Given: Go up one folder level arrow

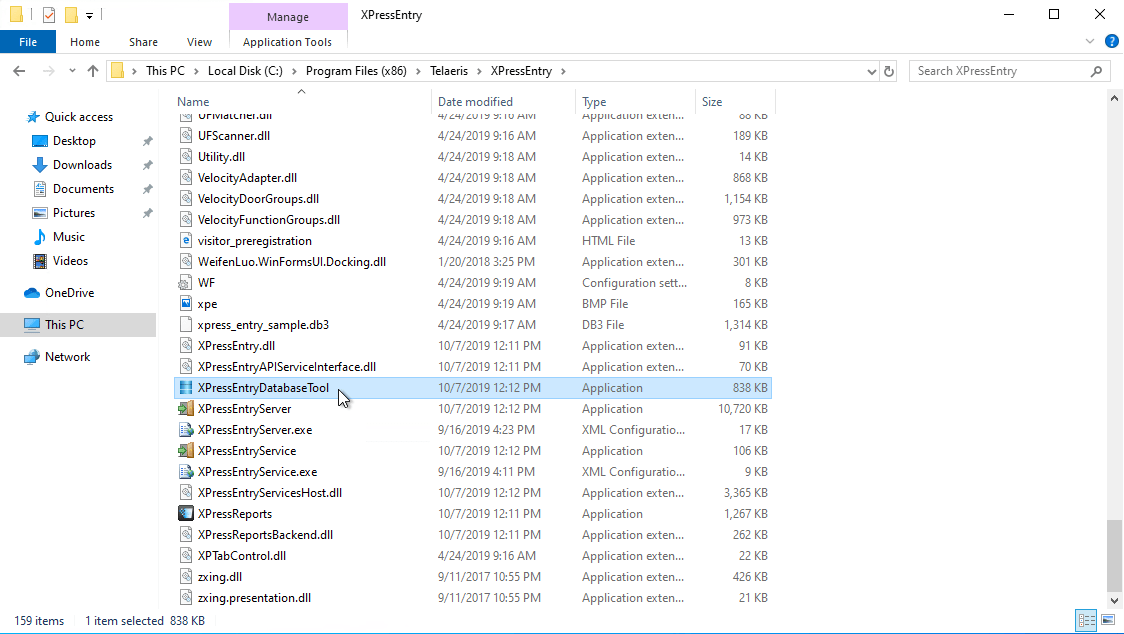Looking at the screenshot, I should [92, 71].
